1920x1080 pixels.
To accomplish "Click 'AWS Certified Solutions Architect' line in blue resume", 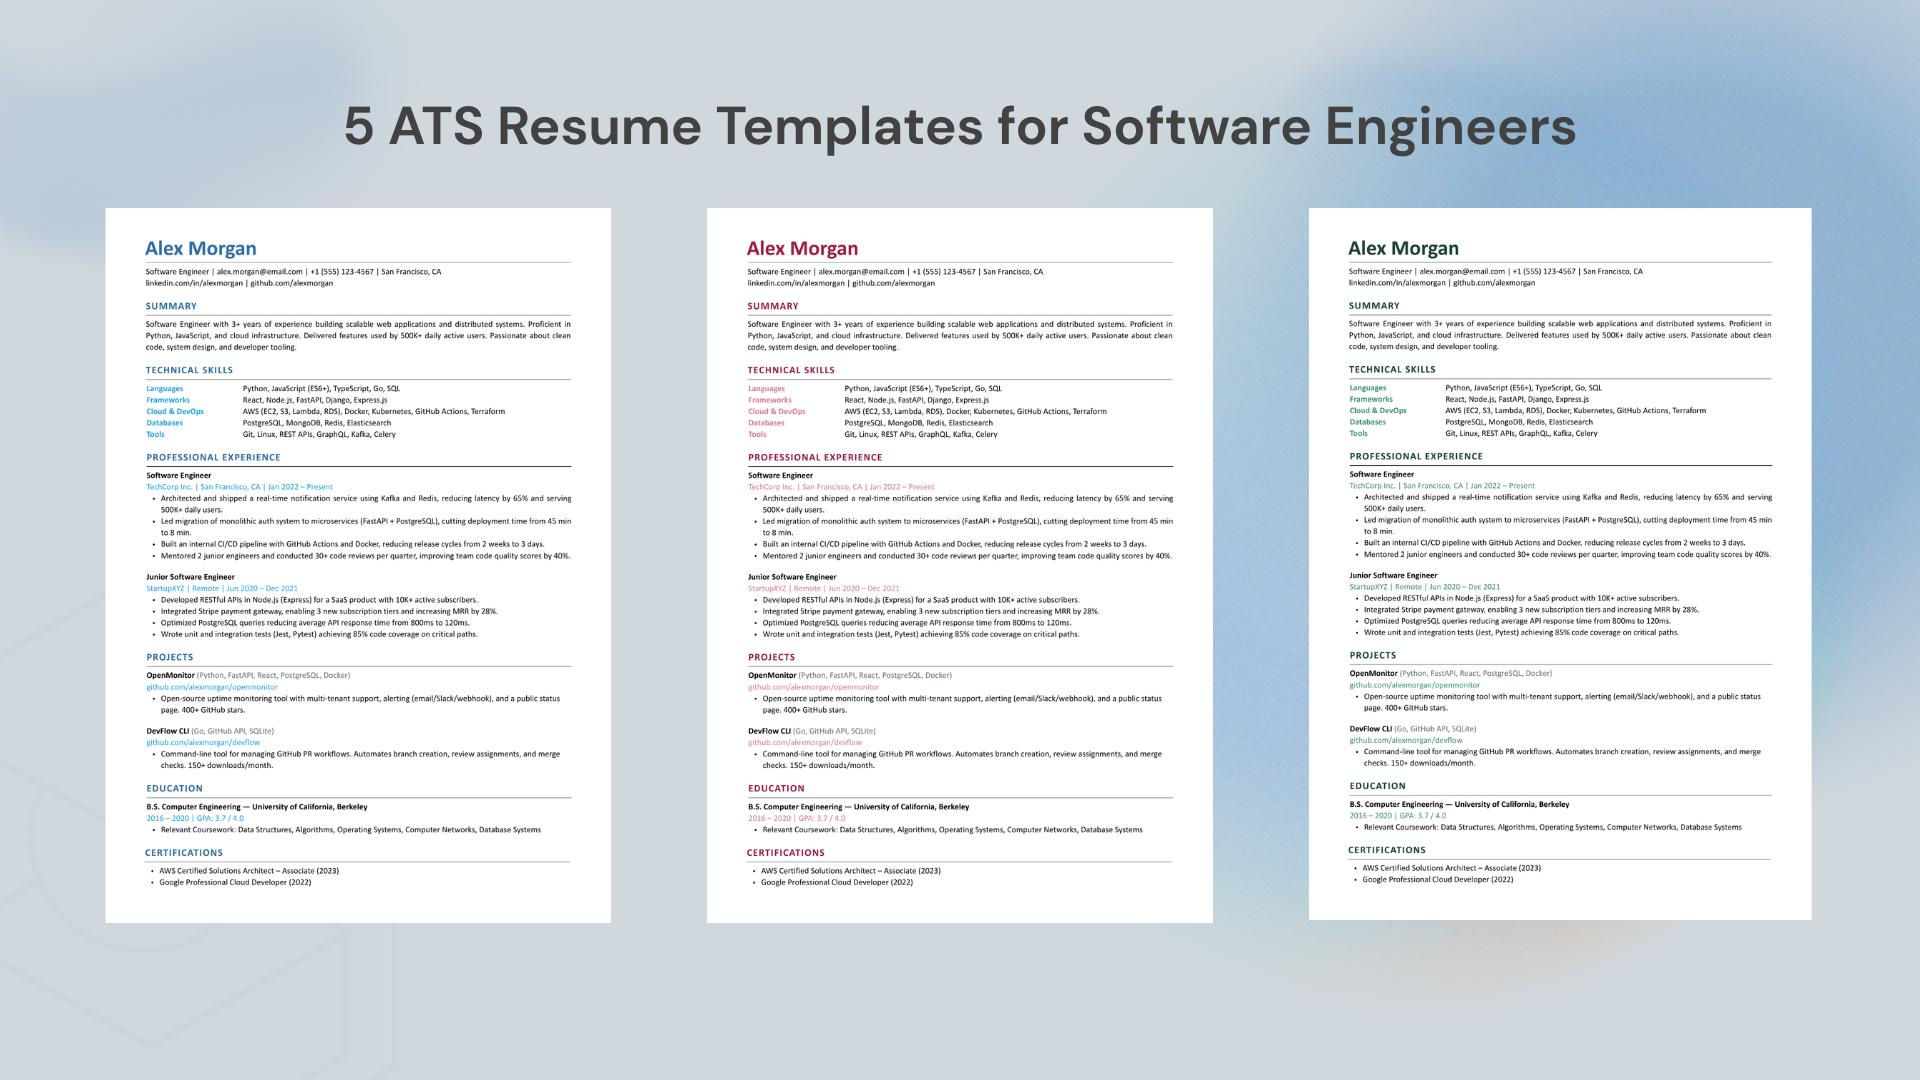I will (249, 871).
